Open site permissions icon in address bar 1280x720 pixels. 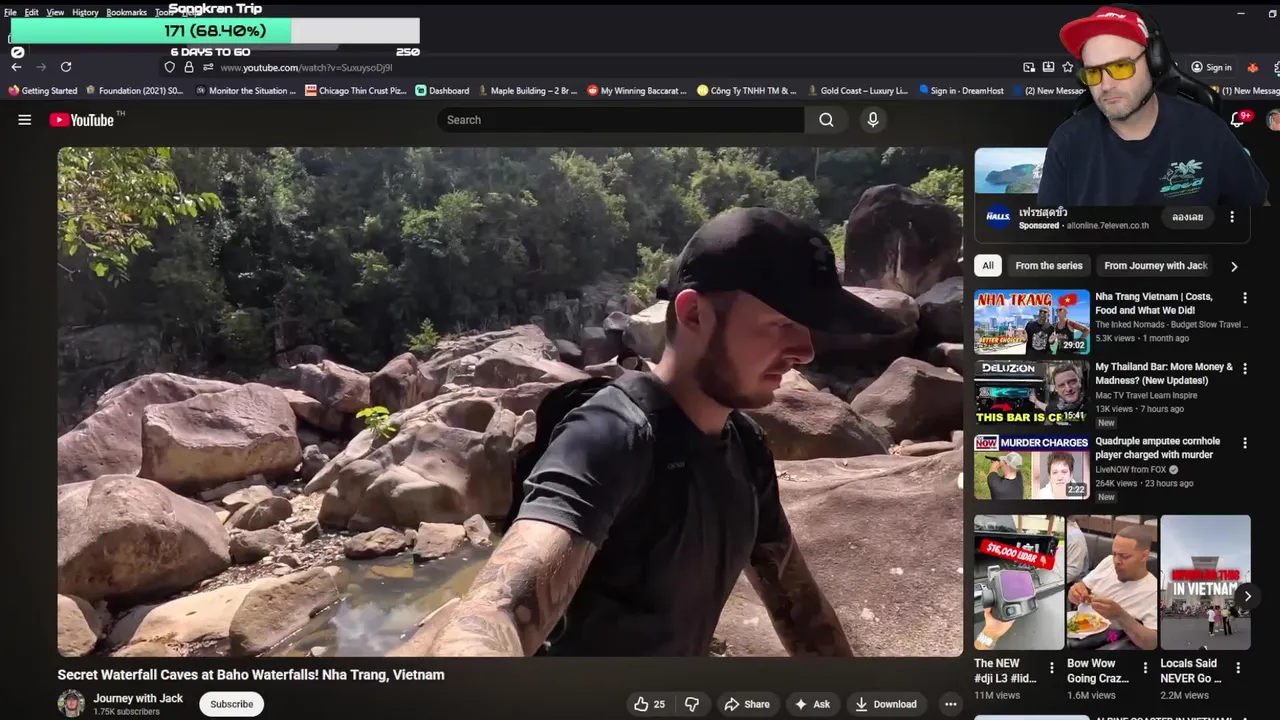tap(208, 67)
